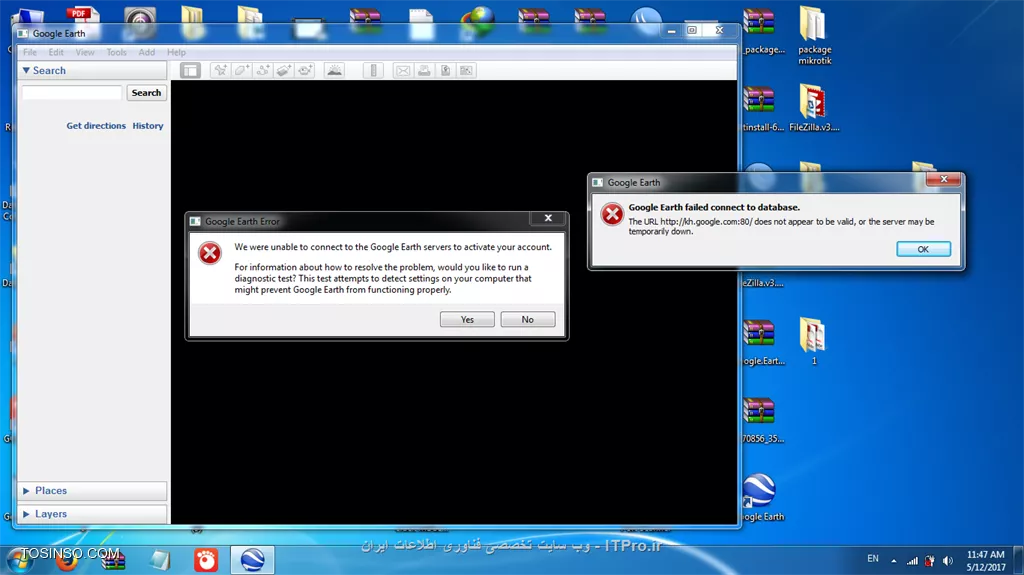Image resolution: width=1024 pixels, height=575 pixels.
Task: Click the Print toolbar icon
Action: click(x=424, y=71)
